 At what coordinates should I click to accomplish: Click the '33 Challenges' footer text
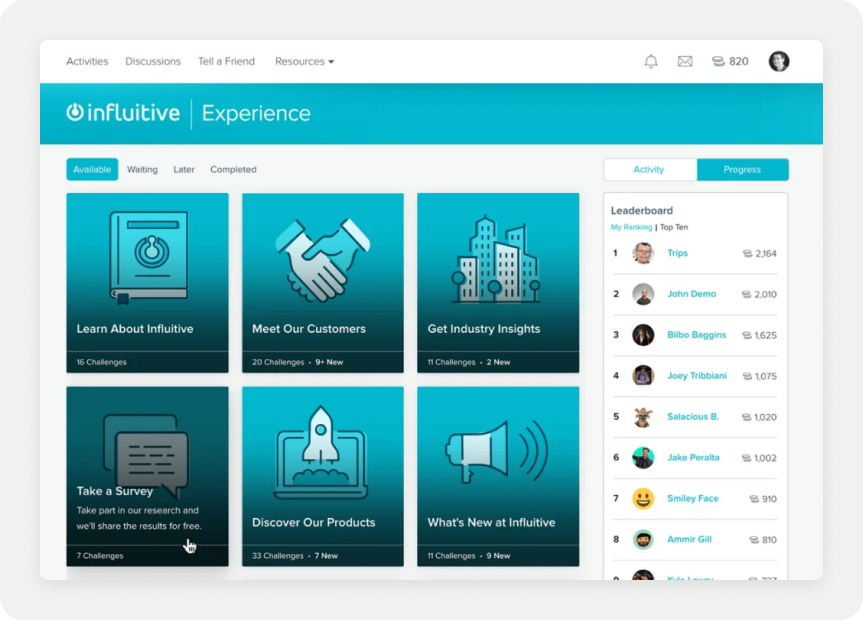277,556
